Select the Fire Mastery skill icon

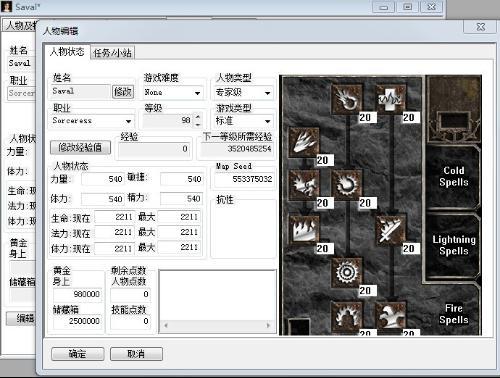(x=347, y=316)
